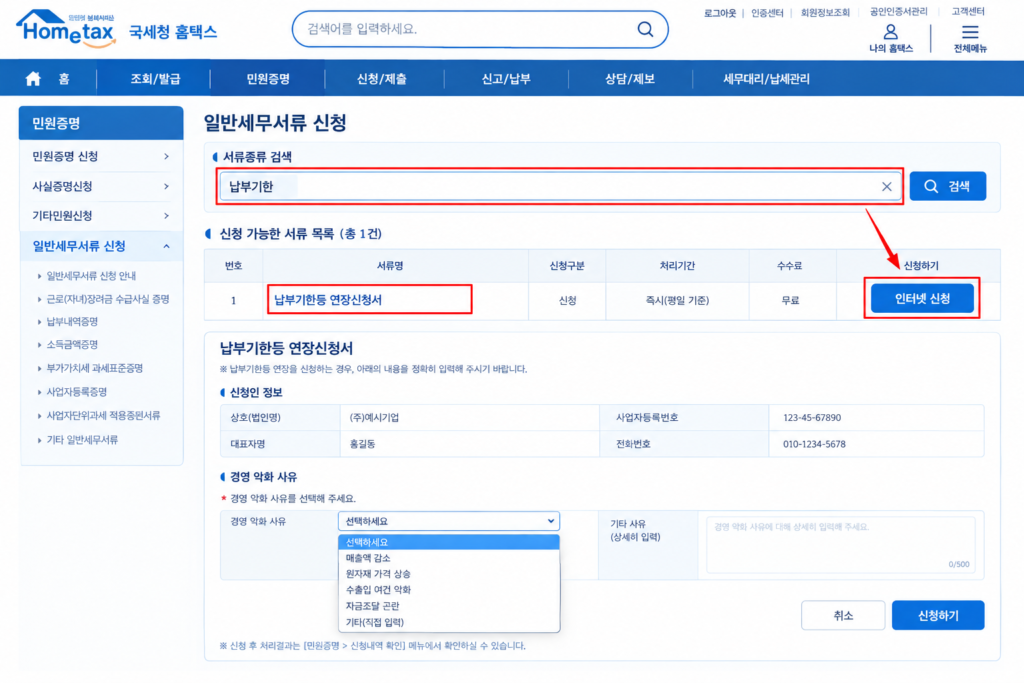Click the home icon in navigation bar
1024x683 pixels.
[x=33, y=79]
